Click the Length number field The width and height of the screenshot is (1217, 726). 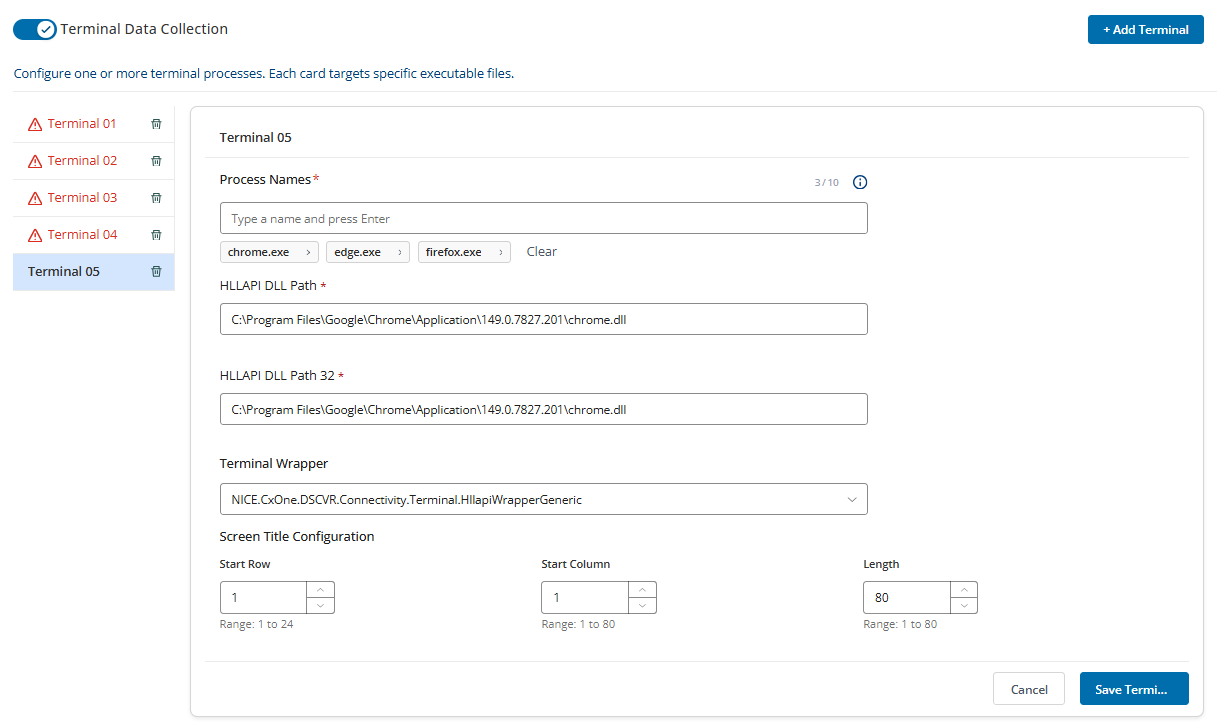pos(907,598)
